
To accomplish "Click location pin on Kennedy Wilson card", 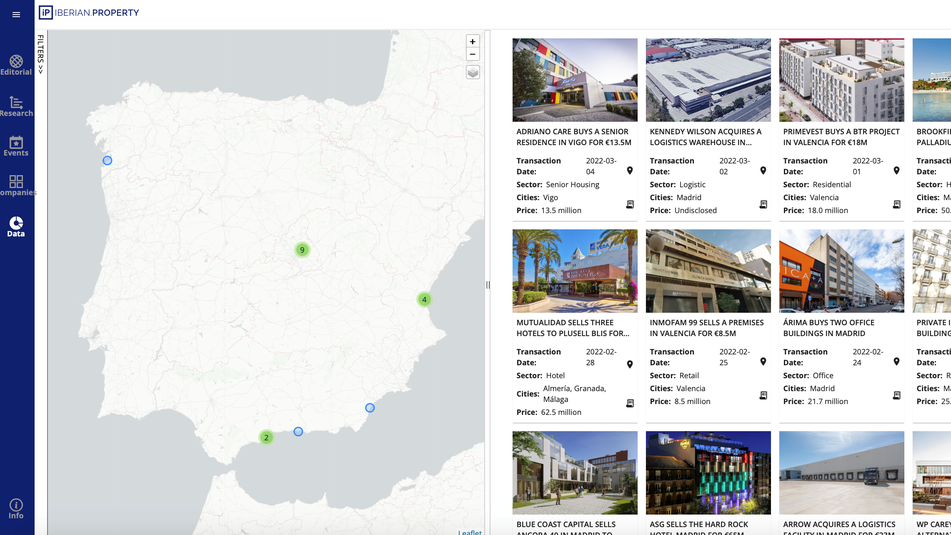I will coord(763,171).
